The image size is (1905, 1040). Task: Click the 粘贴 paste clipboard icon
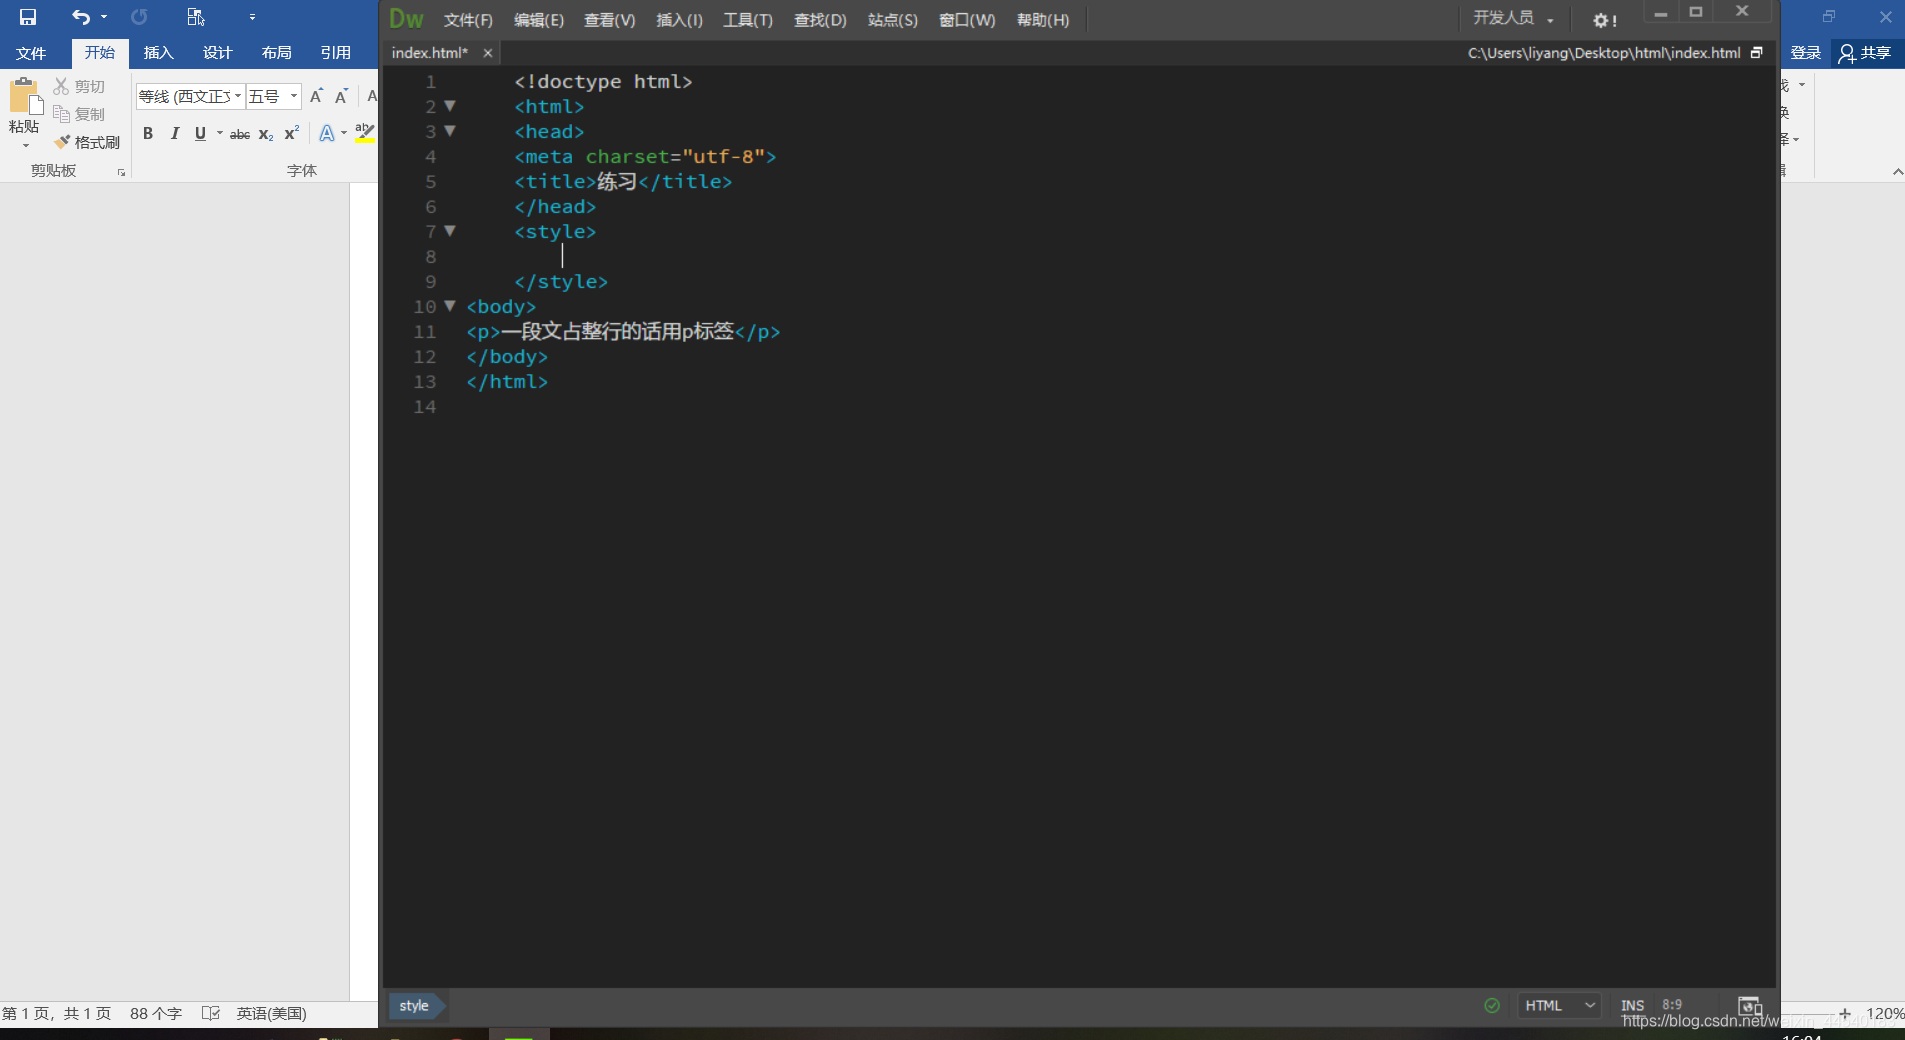pos(25,98)
